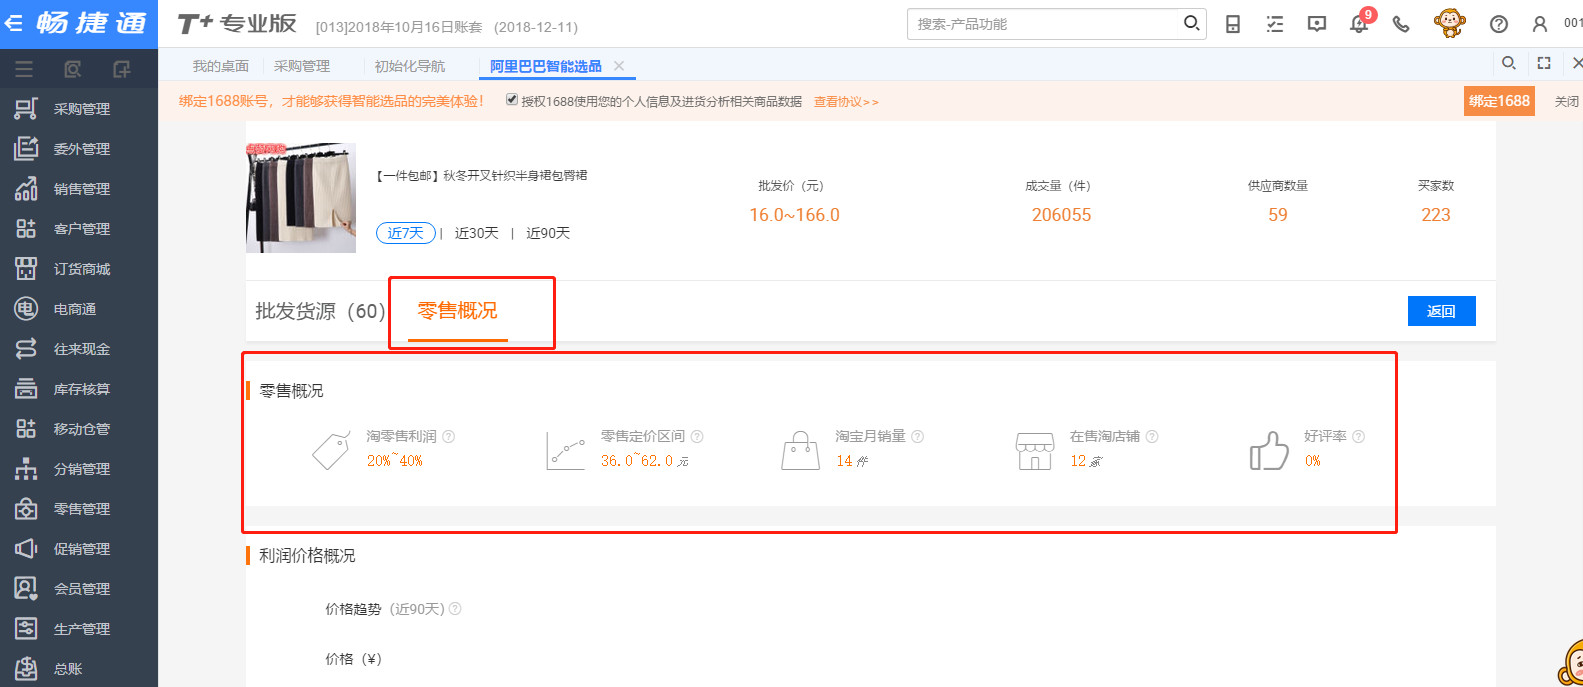This screenshot has width=1583, height=687.
Task: Close the 阿里巴巴智能选品 tab
Action: coord(619,66)
